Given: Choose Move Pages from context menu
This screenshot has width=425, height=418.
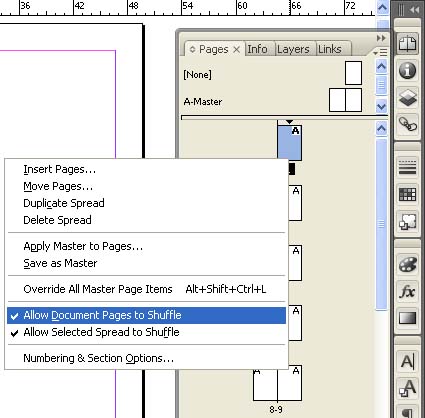Looking at the screenshot, I should pyautogui.click(x=146, y=186).
